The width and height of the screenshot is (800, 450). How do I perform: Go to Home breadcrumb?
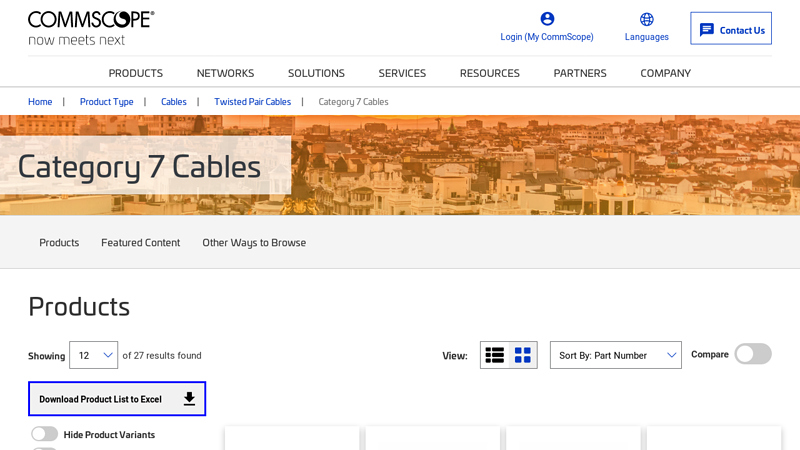(x=40, y=102)
